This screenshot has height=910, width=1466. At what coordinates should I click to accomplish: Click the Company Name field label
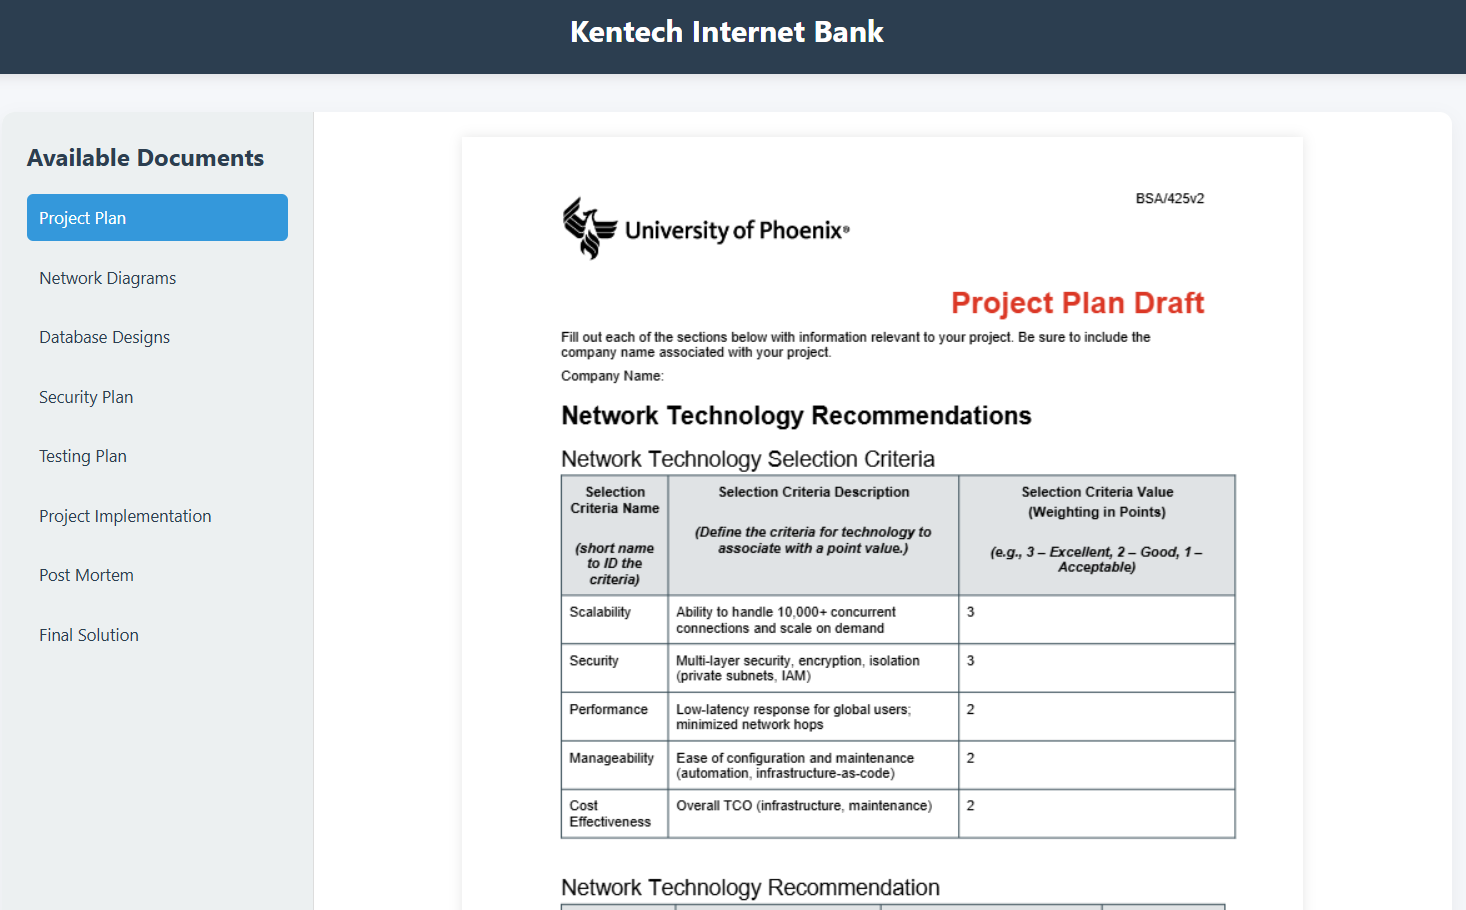click(612, 376)
